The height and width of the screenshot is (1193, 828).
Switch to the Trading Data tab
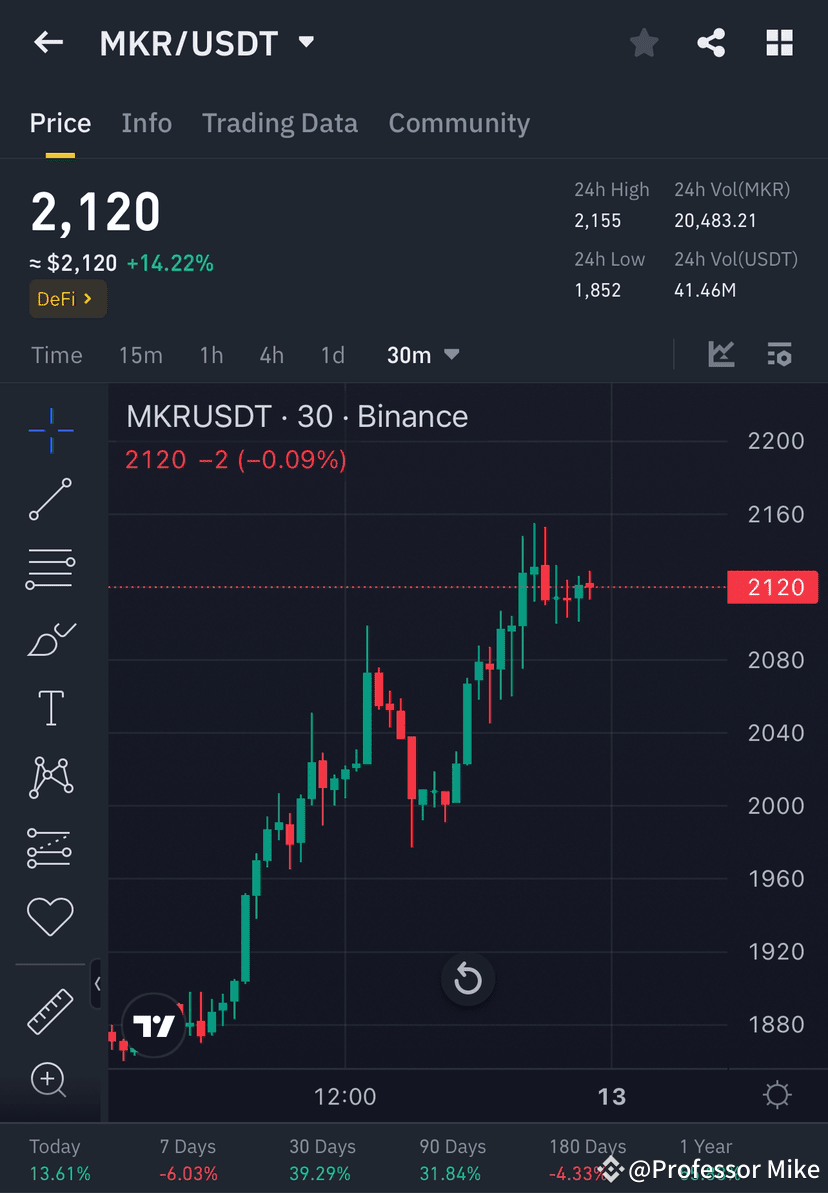[x=280, y=122]
